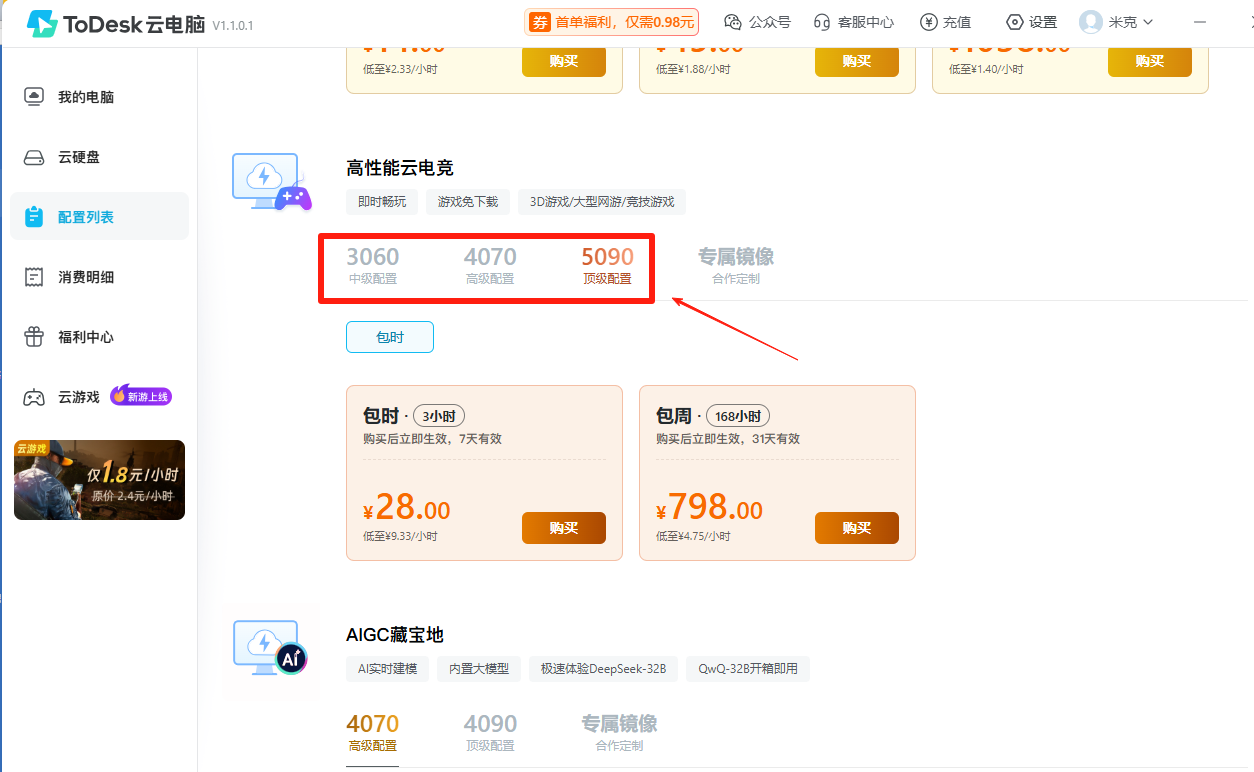Select 4070 高级配置 tab under AIGC藏宝地

373,732
